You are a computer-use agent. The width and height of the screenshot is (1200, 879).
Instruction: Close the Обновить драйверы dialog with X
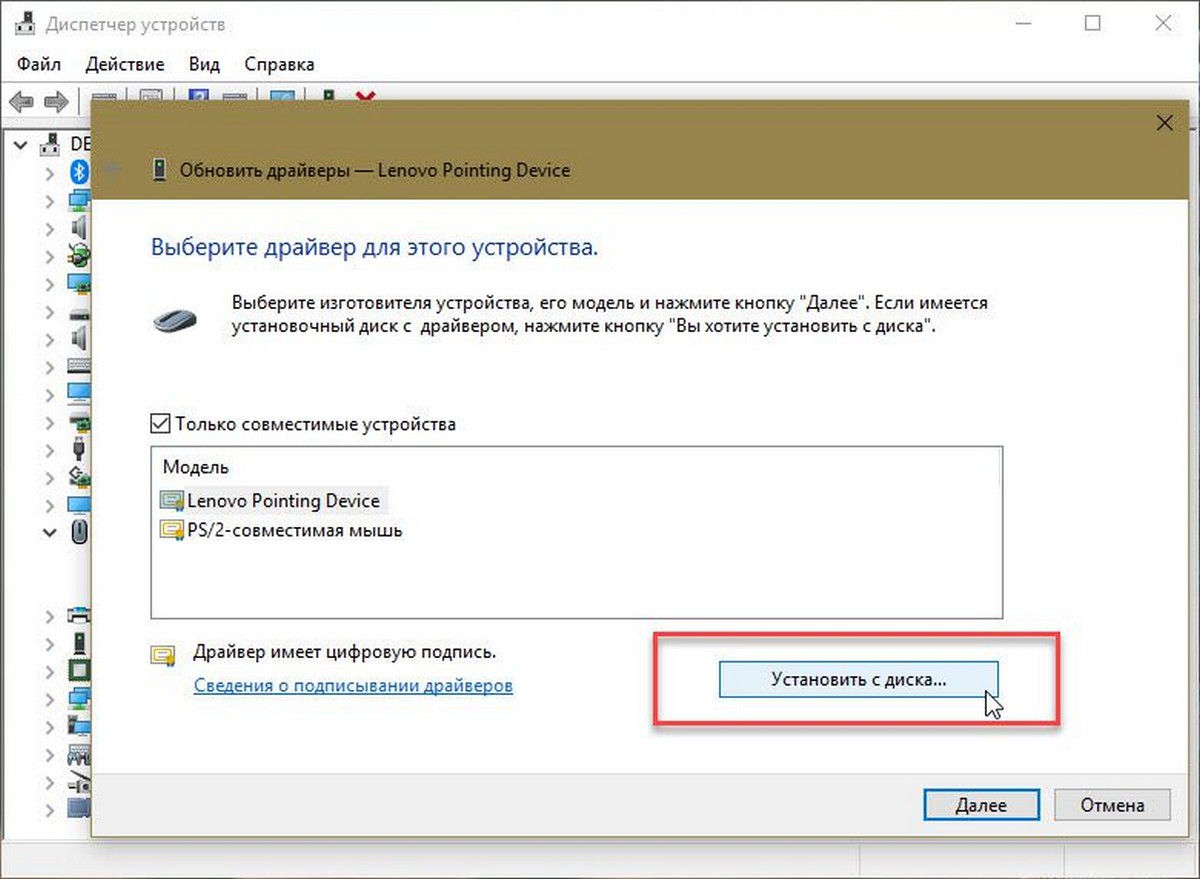[1163, 123]
